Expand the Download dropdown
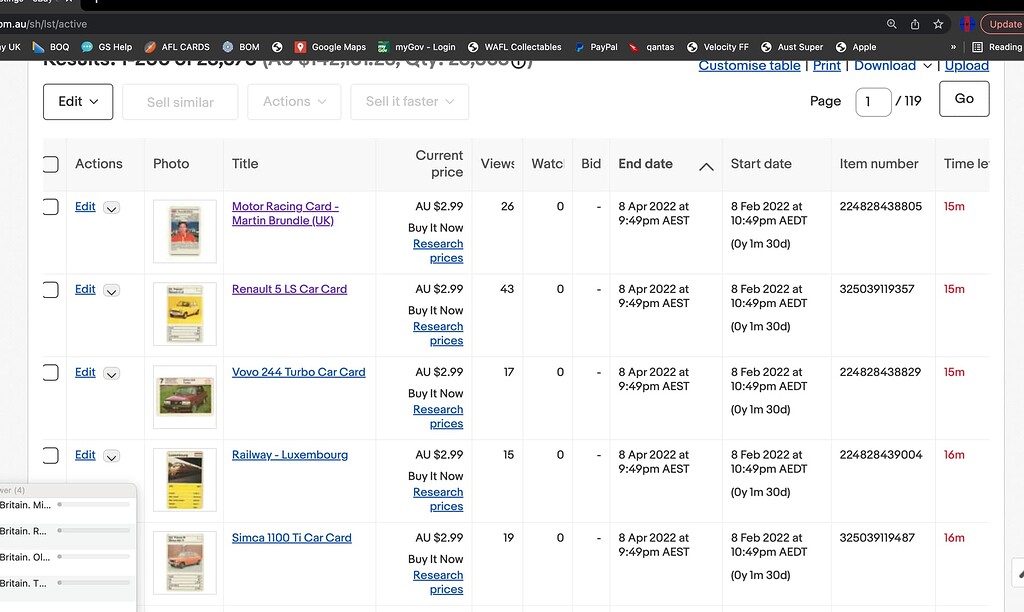1024x612 pixels. tap(893, 66)
